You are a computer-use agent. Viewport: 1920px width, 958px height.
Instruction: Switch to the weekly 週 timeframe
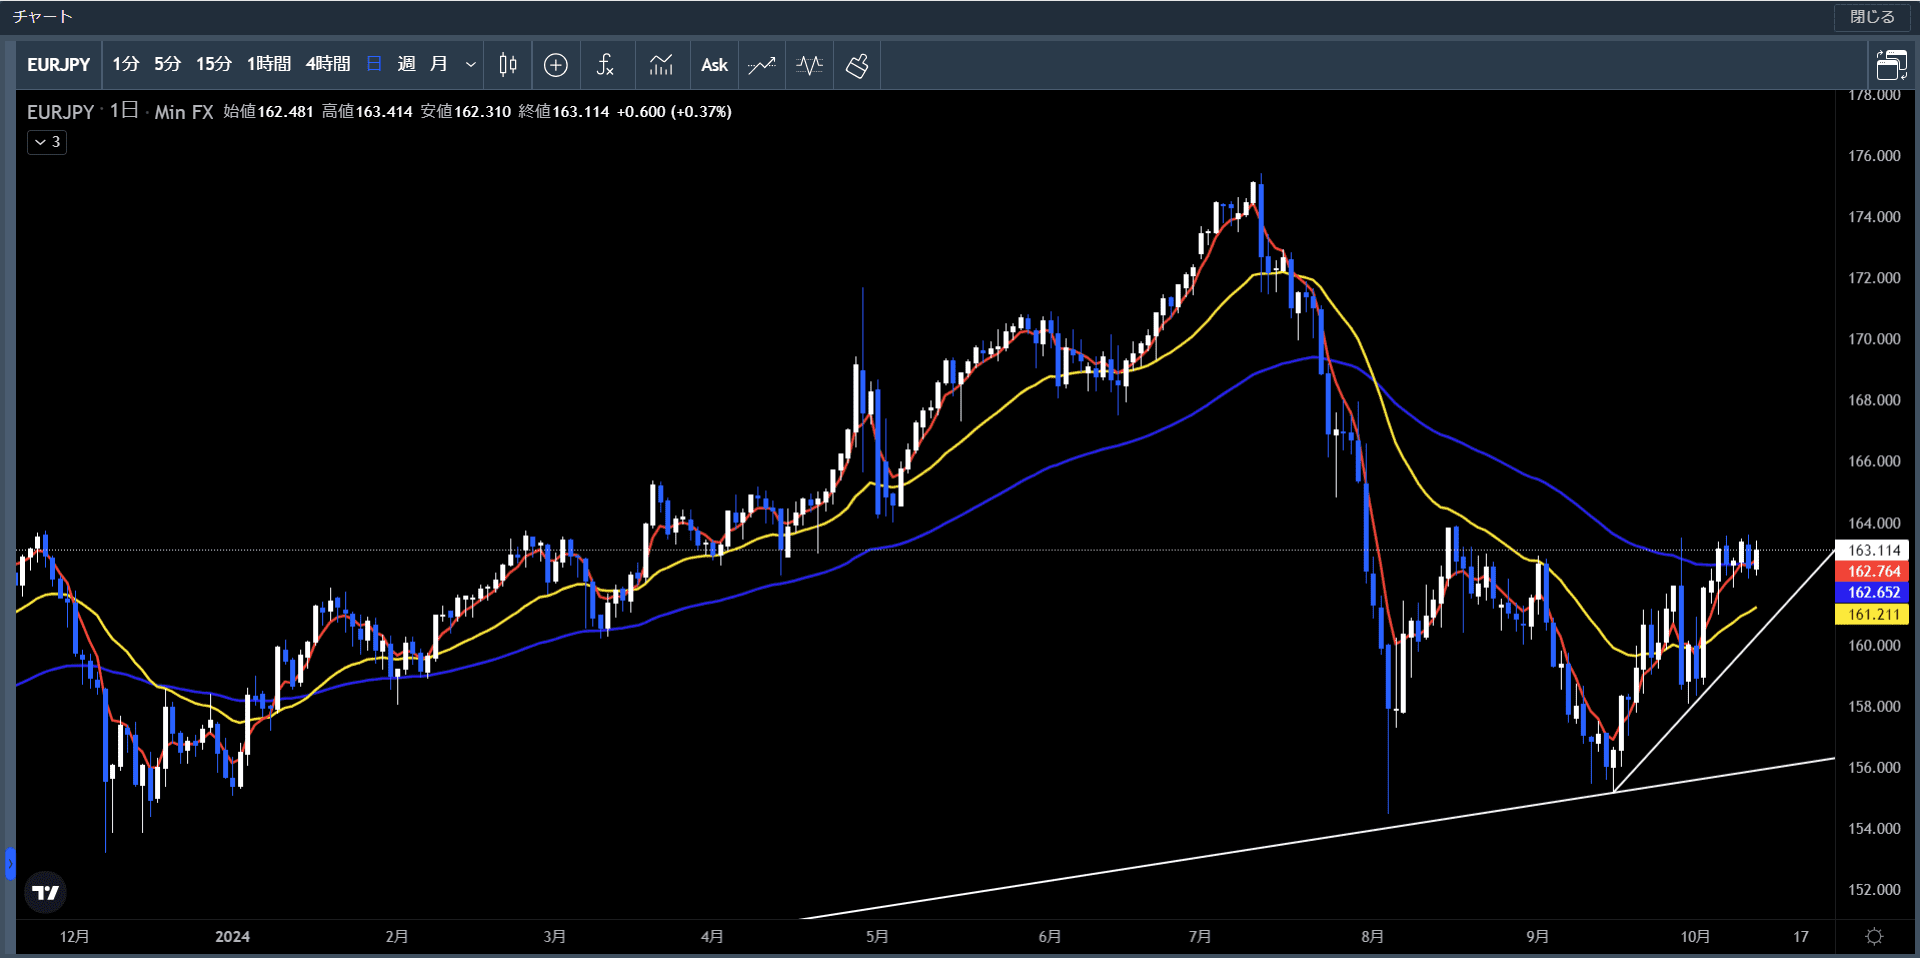(406, 65)
